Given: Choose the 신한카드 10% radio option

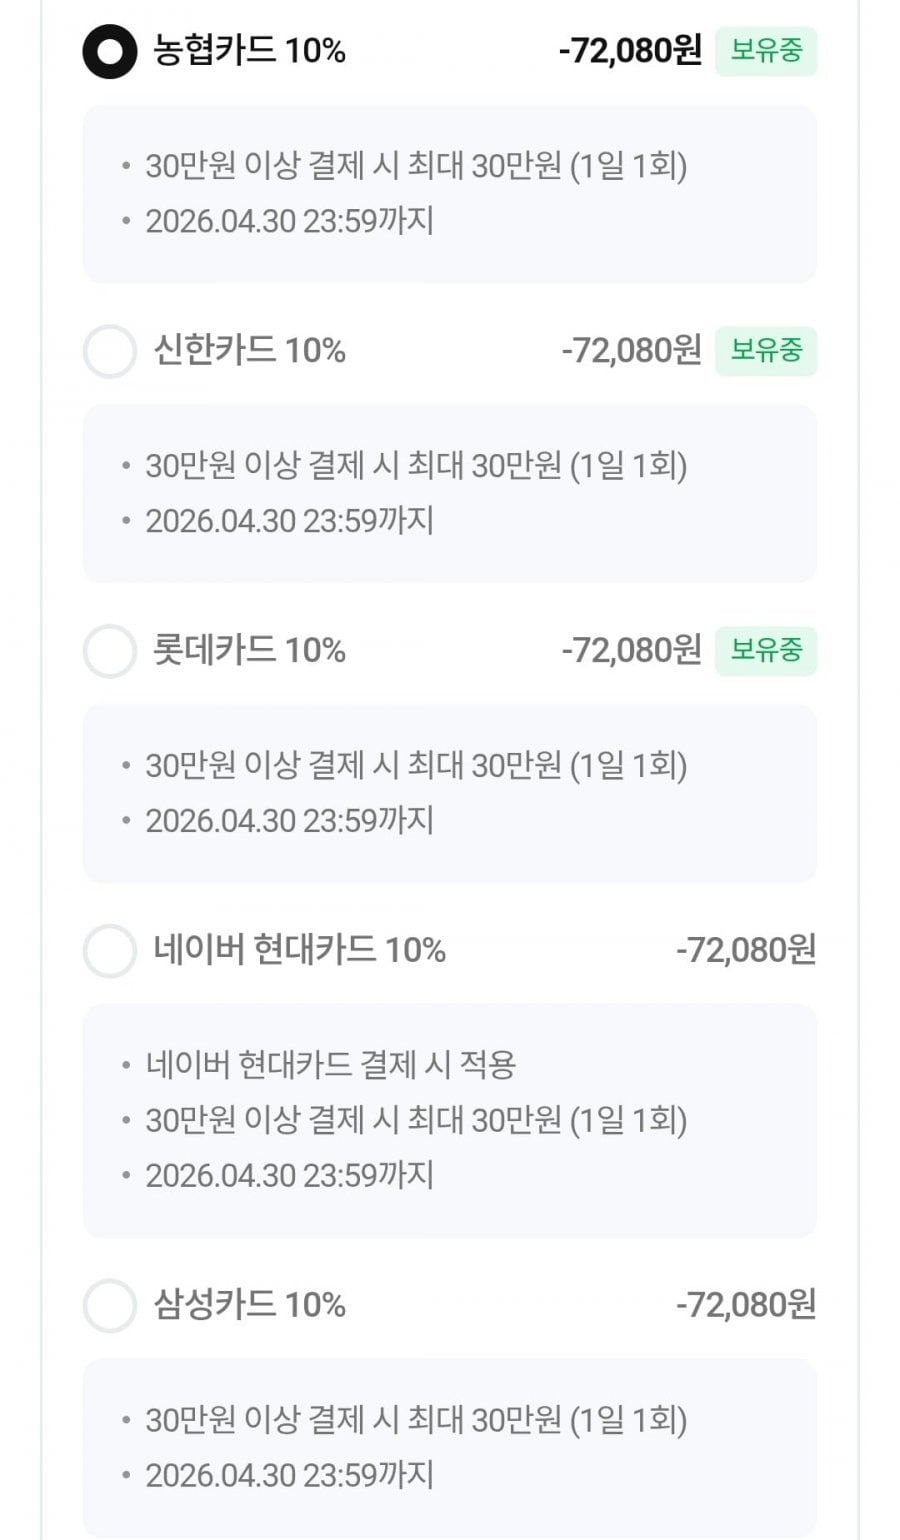Looking at the screenshot, I should 109,351.
